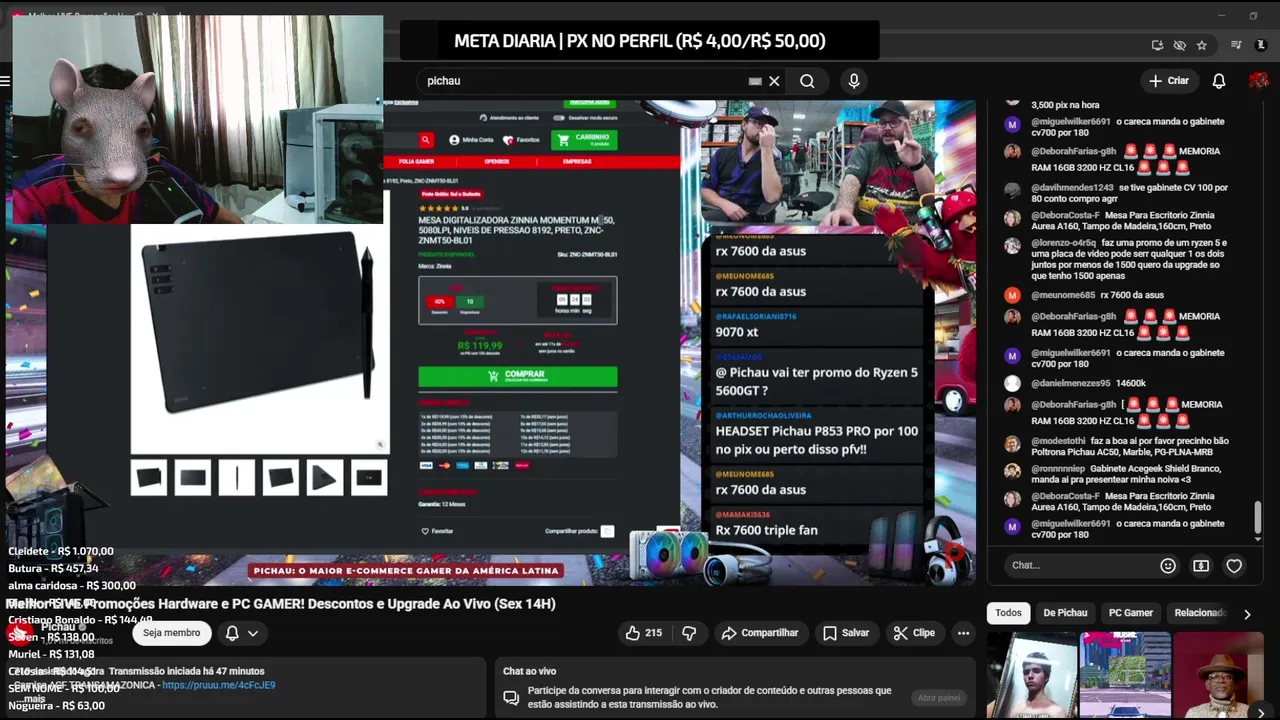The image size is (1280, 720).
Task: Open browser media controls icon
Action: click(1236, 45)
